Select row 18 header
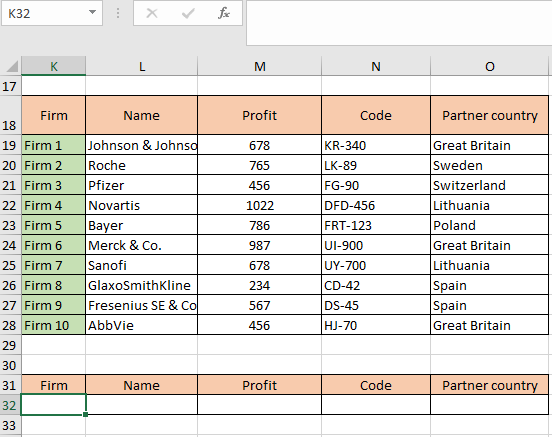552x437 pixels. (10, 115)
